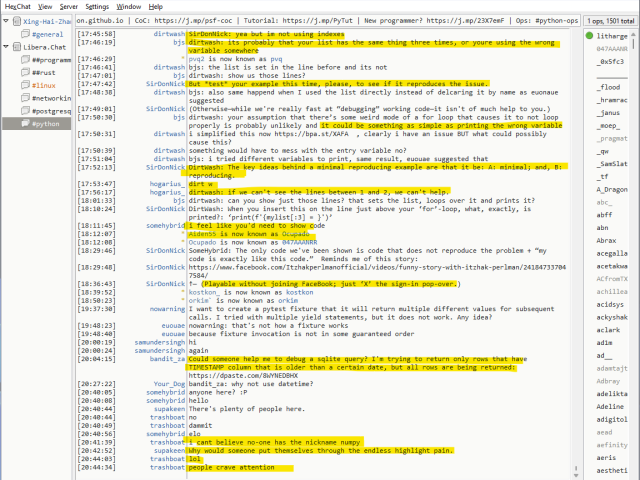Click the #postgresql channel icon

(25, 111)
